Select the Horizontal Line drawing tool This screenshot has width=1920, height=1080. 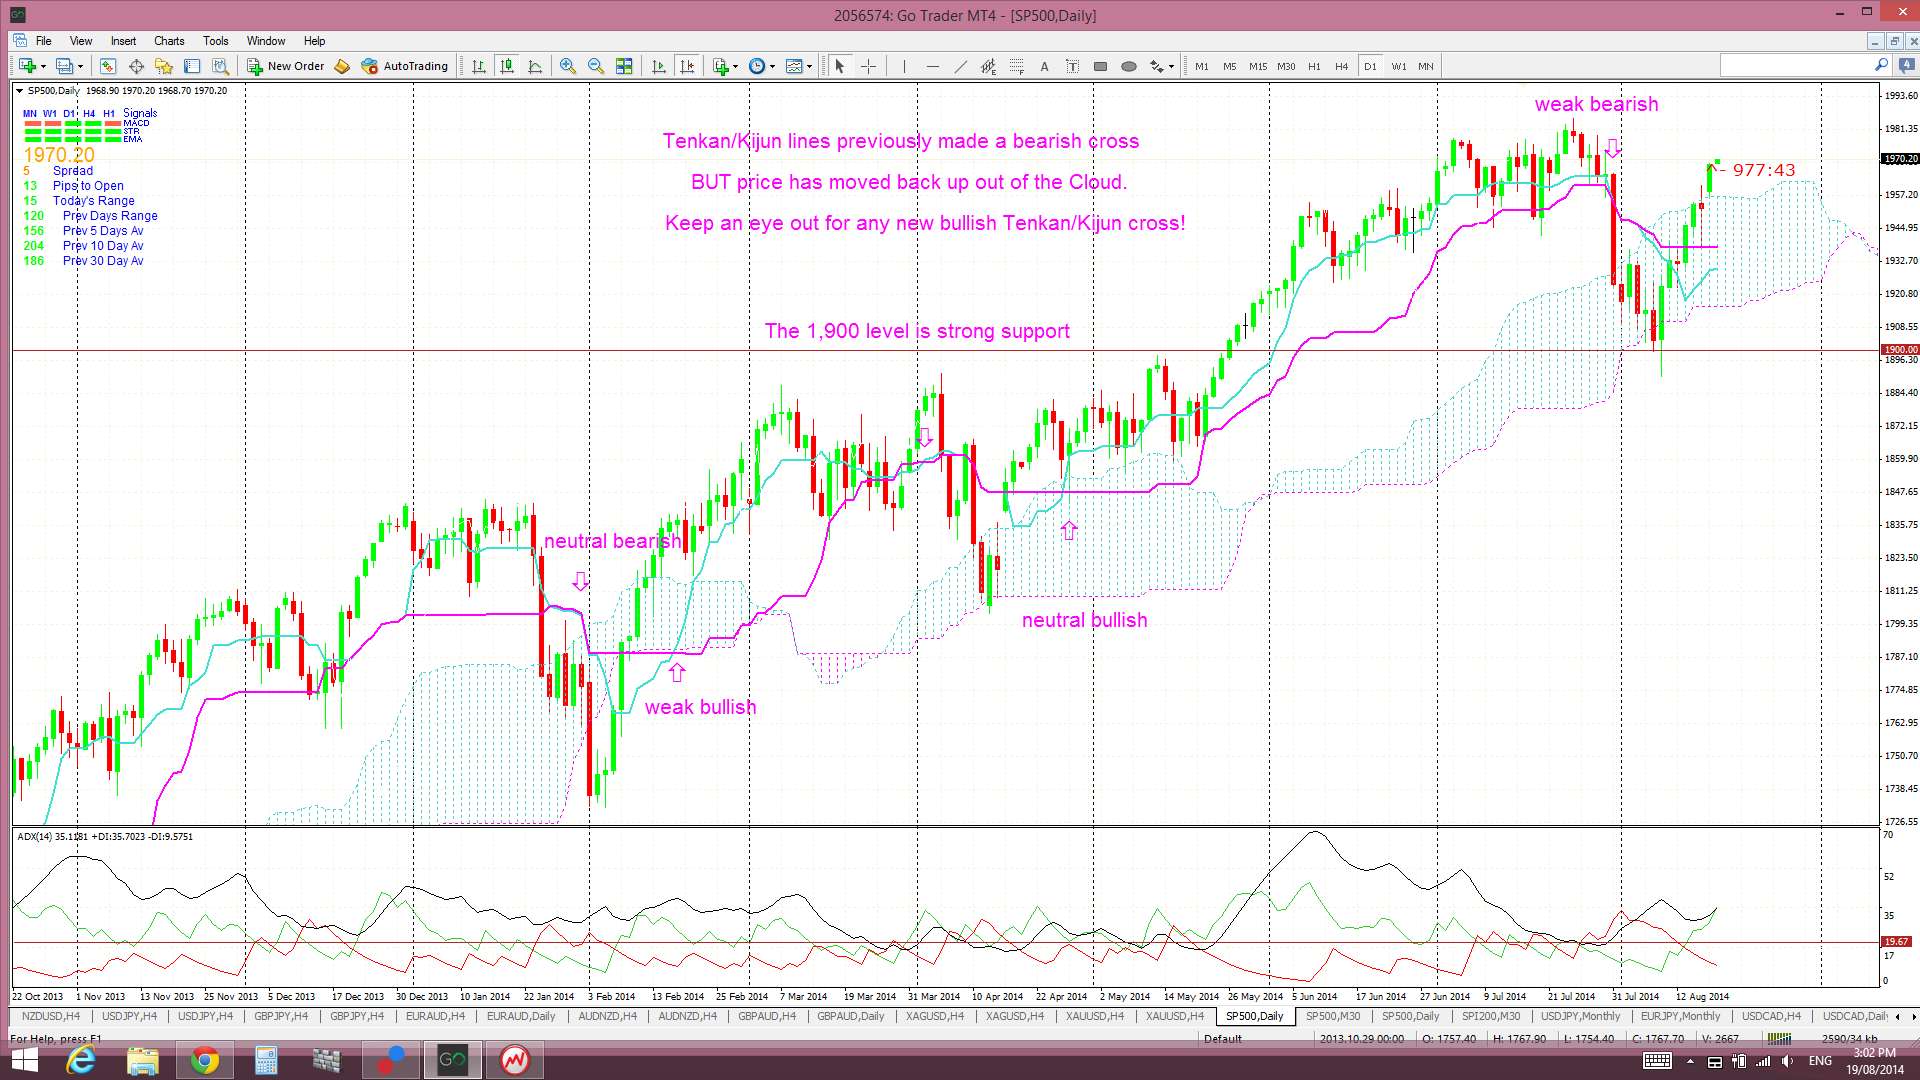(x=932, y=66)
